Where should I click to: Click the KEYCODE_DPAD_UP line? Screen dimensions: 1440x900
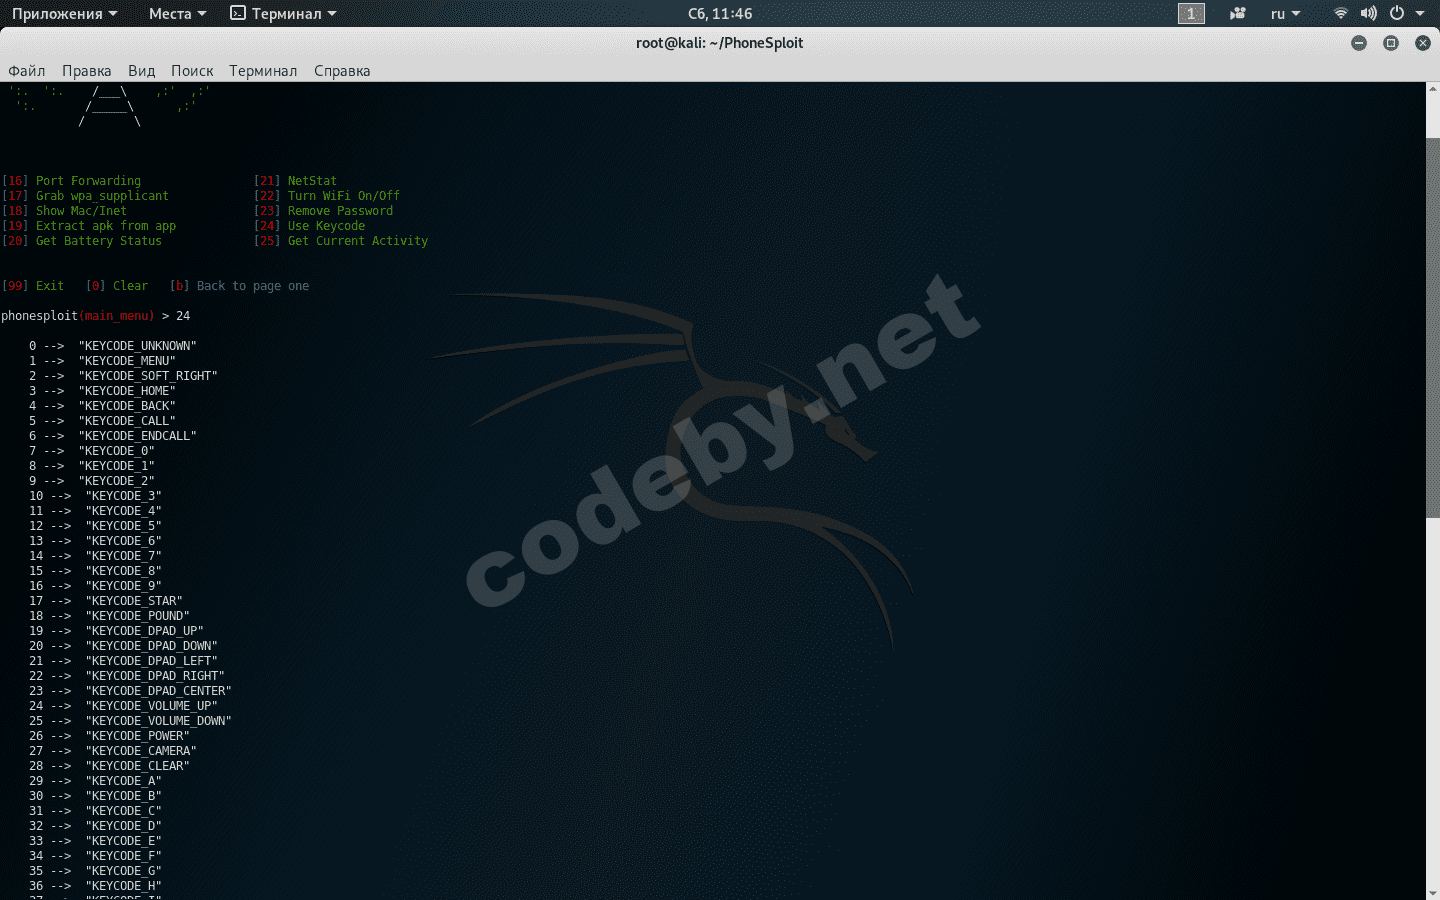pyautogui.click(x=116, y=631)
